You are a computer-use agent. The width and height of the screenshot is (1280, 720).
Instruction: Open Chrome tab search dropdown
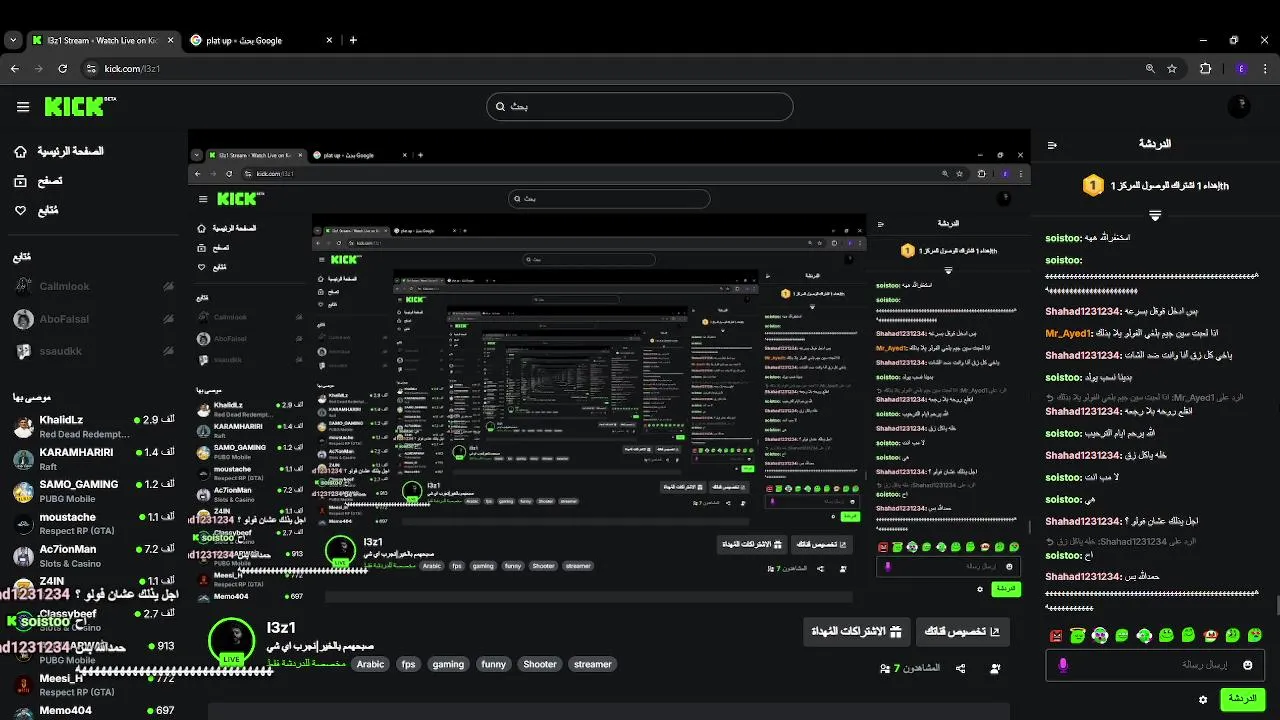pos(12,40)
